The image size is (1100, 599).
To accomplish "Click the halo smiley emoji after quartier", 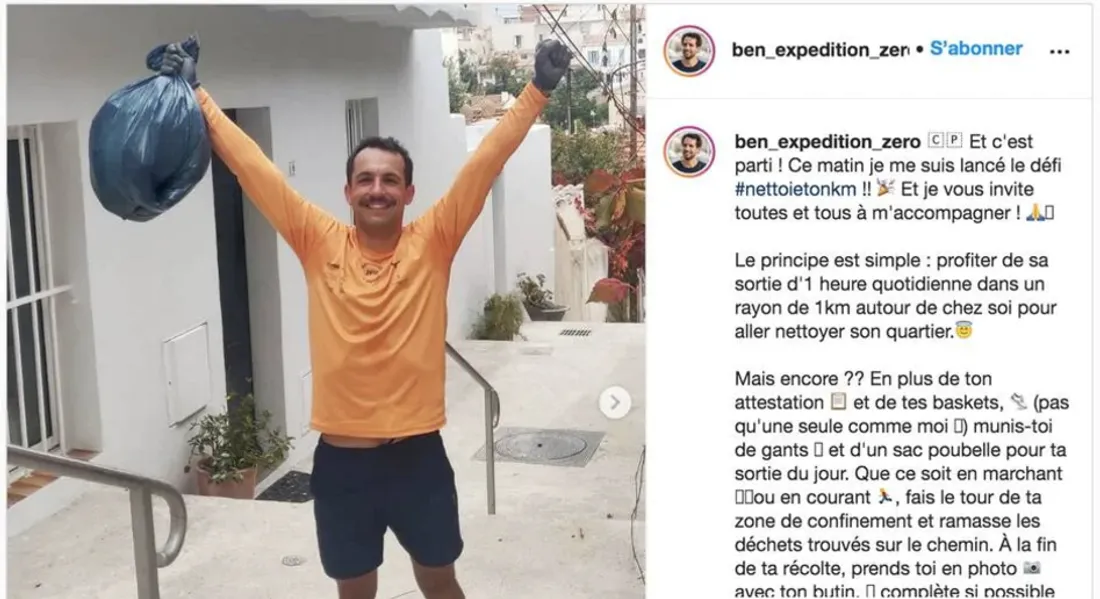I will pyautogui.click(x=964, y=330).
